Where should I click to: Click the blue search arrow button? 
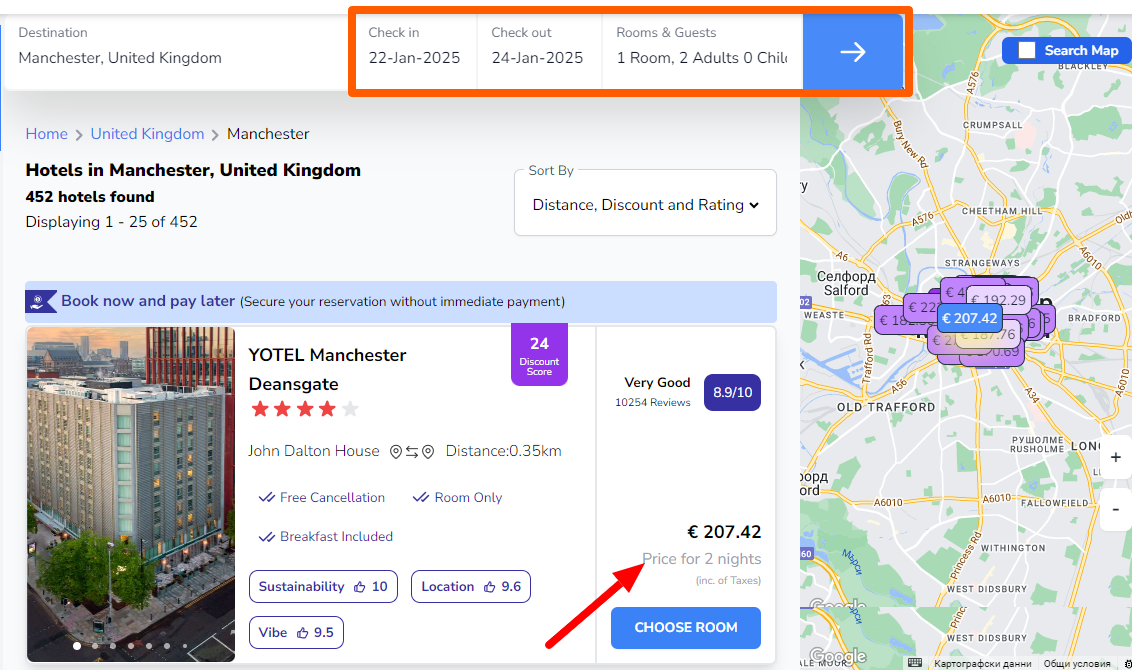(852, 52)
